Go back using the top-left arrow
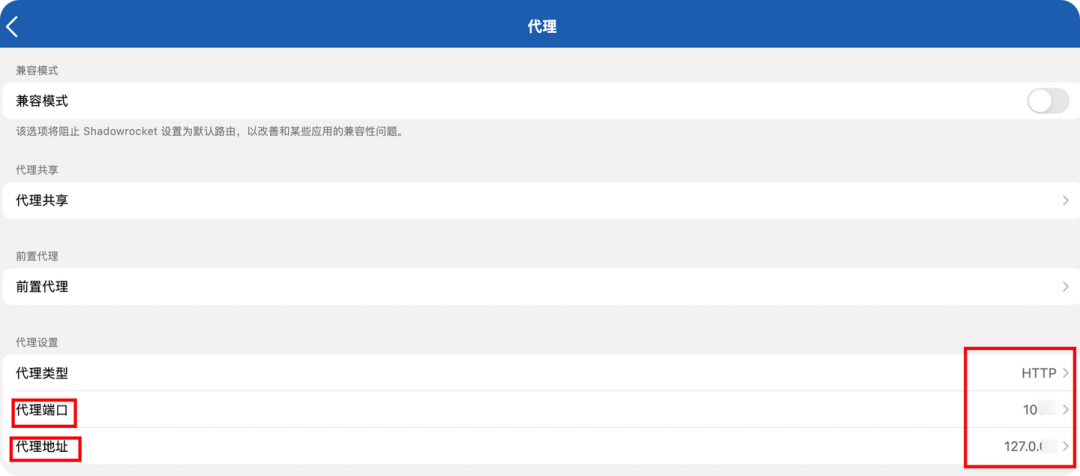The width and height of the screenshot is (1080, 476). click(x=12, y=27)
